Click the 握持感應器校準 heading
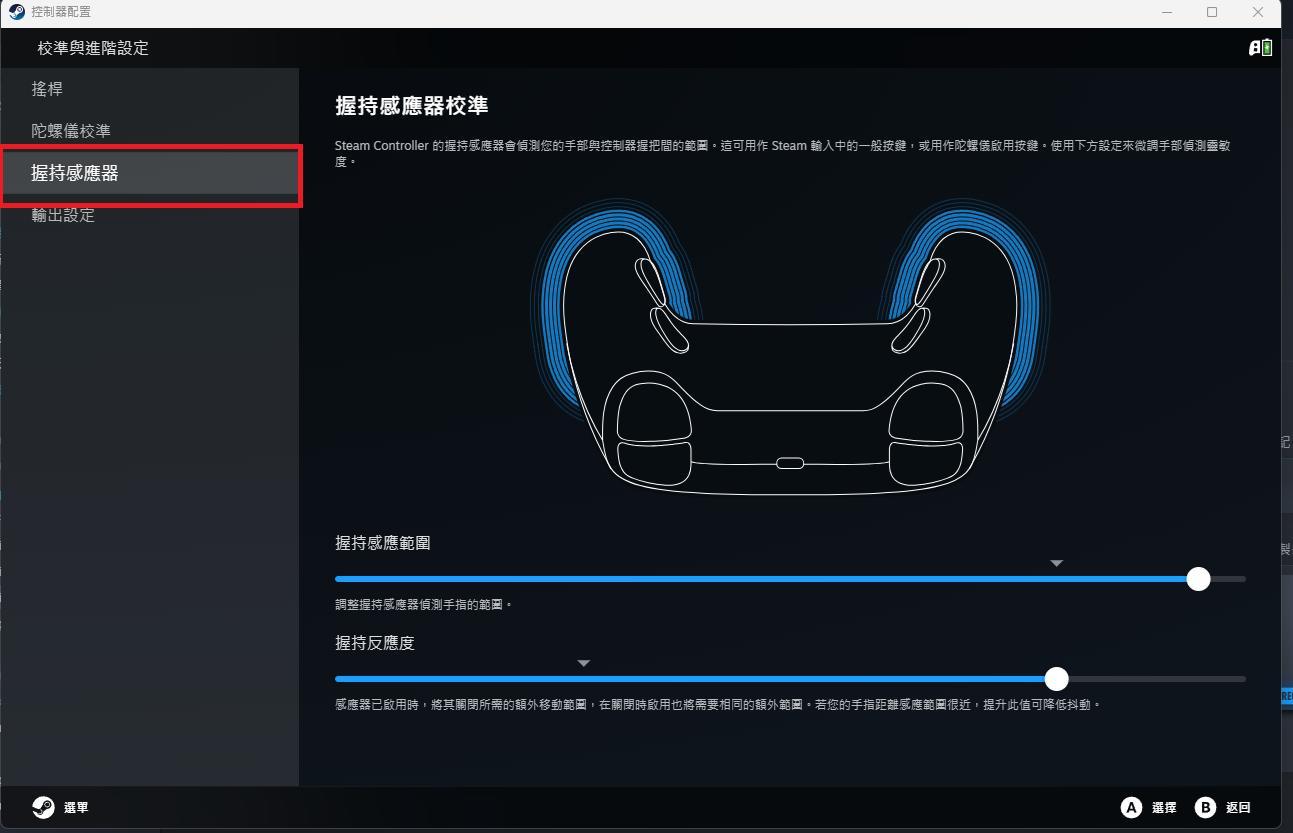This screenshot has height=833, width=1293. (412, 106)
